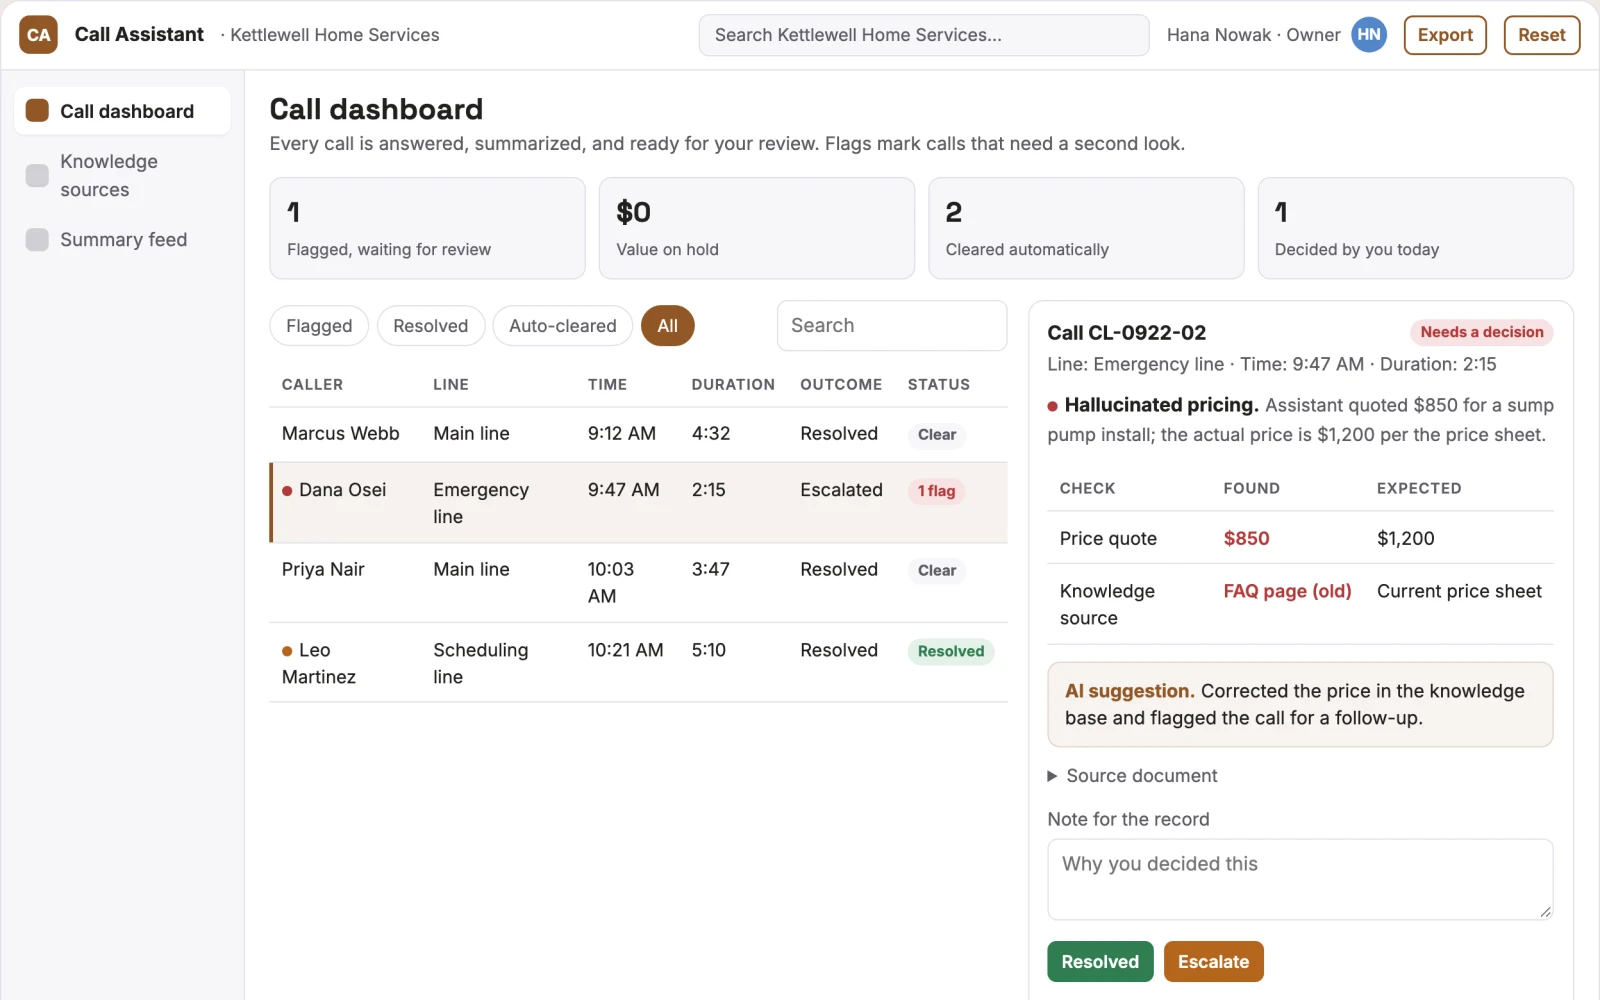Select the Leo Martinez call row
The width and height of the screenshot is (1600, 1000).
[638, 663]
